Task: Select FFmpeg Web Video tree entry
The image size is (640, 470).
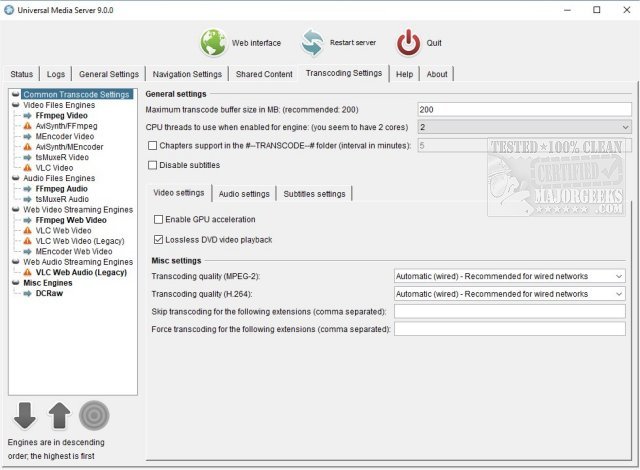Action: click(71, 220)
